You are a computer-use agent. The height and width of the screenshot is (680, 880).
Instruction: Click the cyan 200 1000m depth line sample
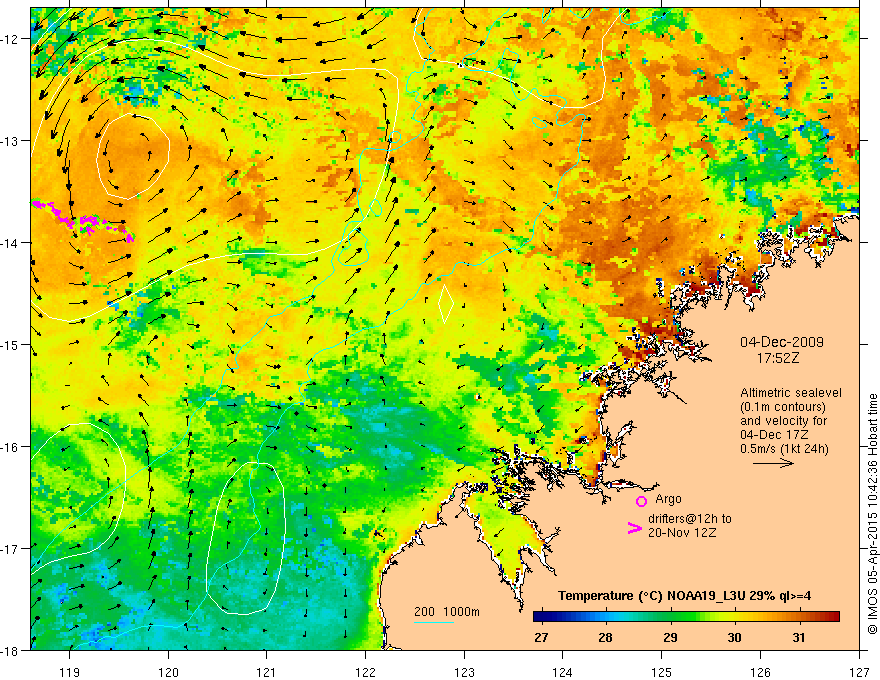(433, 622)
